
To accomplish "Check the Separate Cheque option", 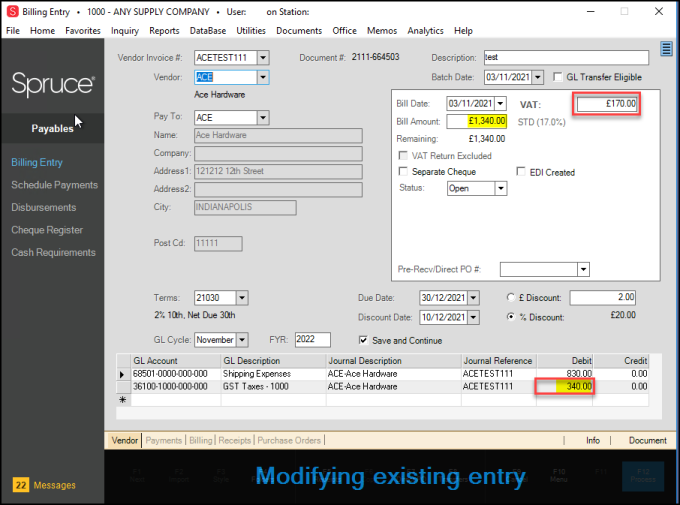I will tap(403, 171).
